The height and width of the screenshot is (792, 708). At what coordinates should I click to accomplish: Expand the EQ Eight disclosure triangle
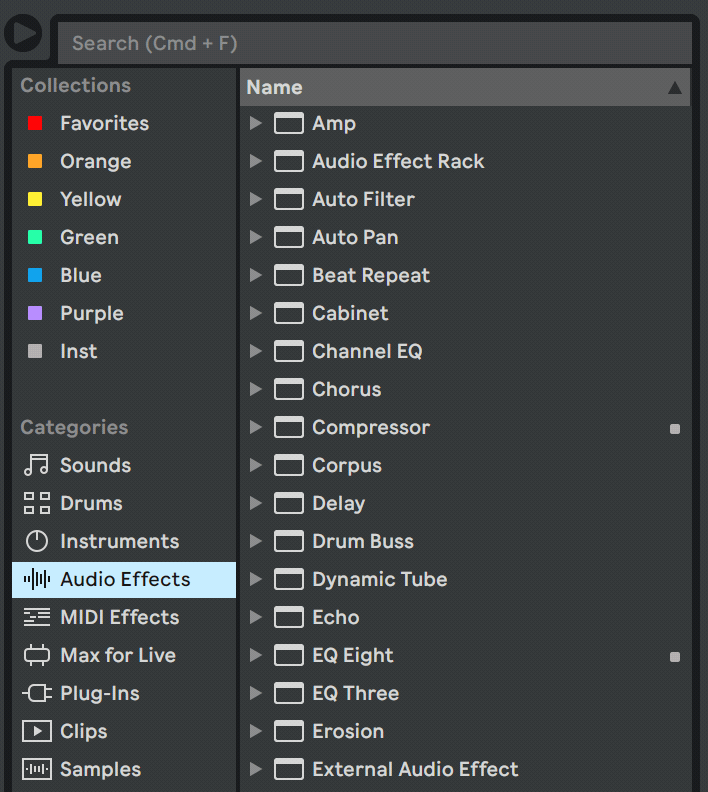256,655
